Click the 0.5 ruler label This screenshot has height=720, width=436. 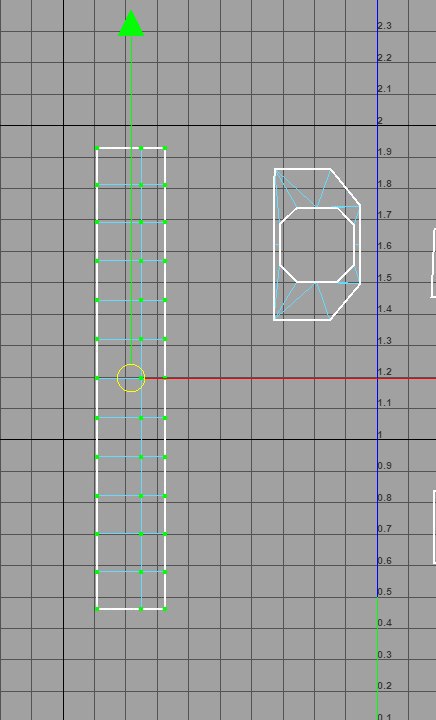coord(385,591)
